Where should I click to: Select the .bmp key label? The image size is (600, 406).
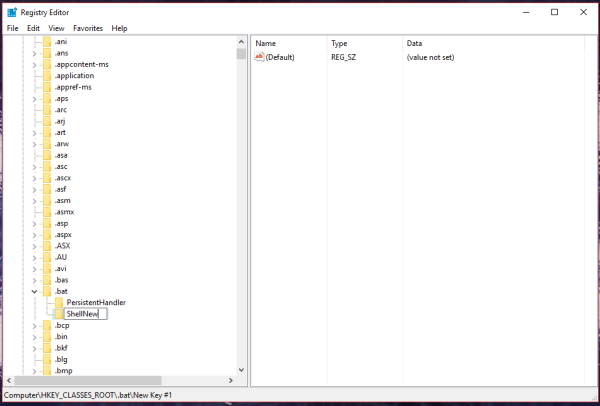[63, 370]
